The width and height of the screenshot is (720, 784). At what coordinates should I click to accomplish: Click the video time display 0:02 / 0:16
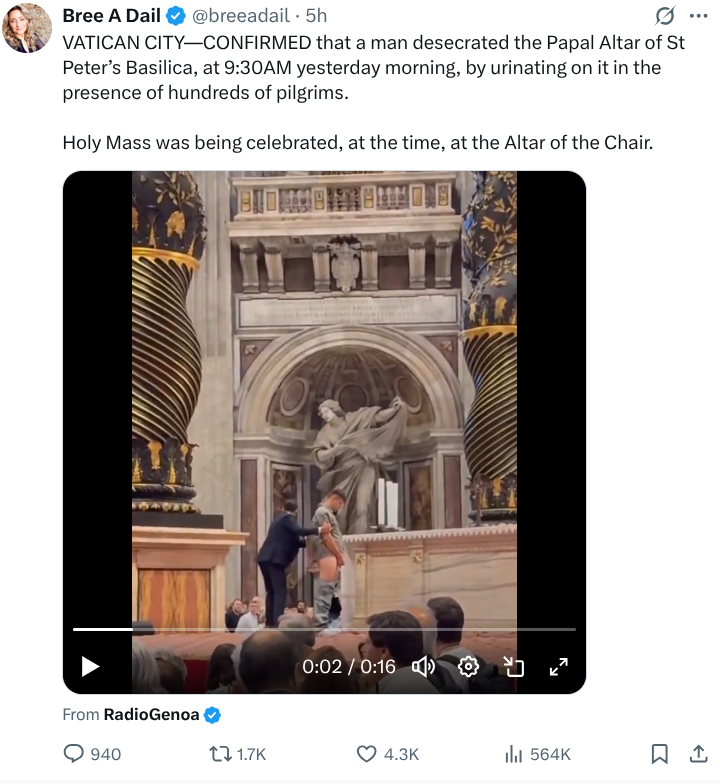coord(348,666)
